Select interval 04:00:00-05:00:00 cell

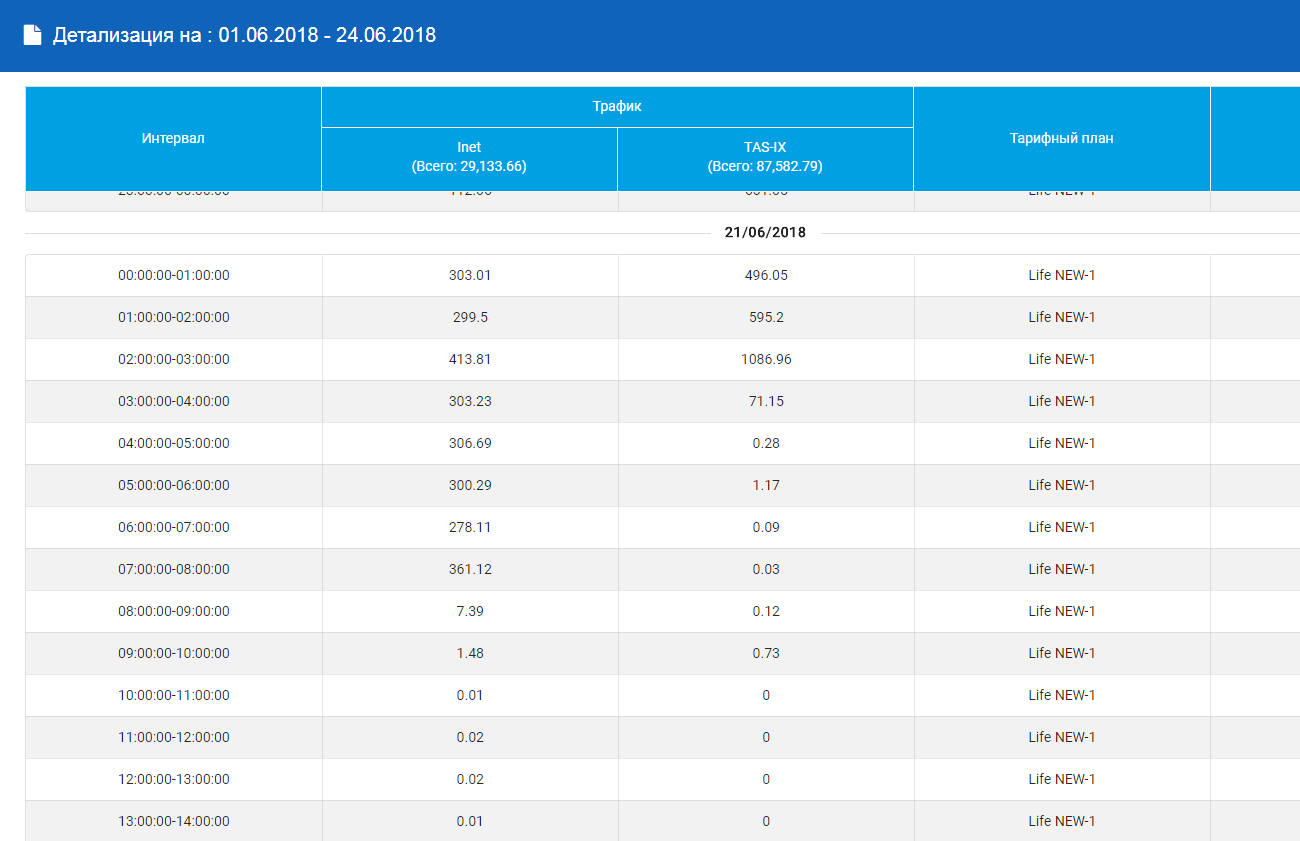174,443
